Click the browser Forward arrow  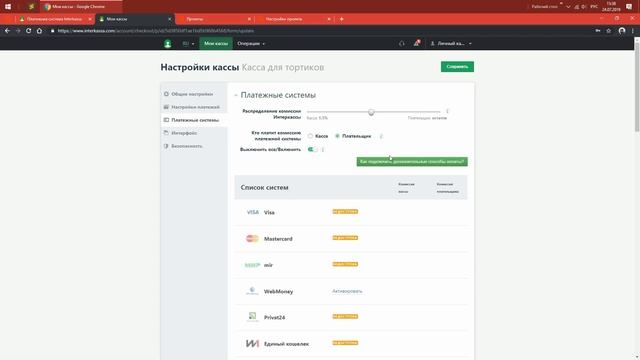coord(18,31)
